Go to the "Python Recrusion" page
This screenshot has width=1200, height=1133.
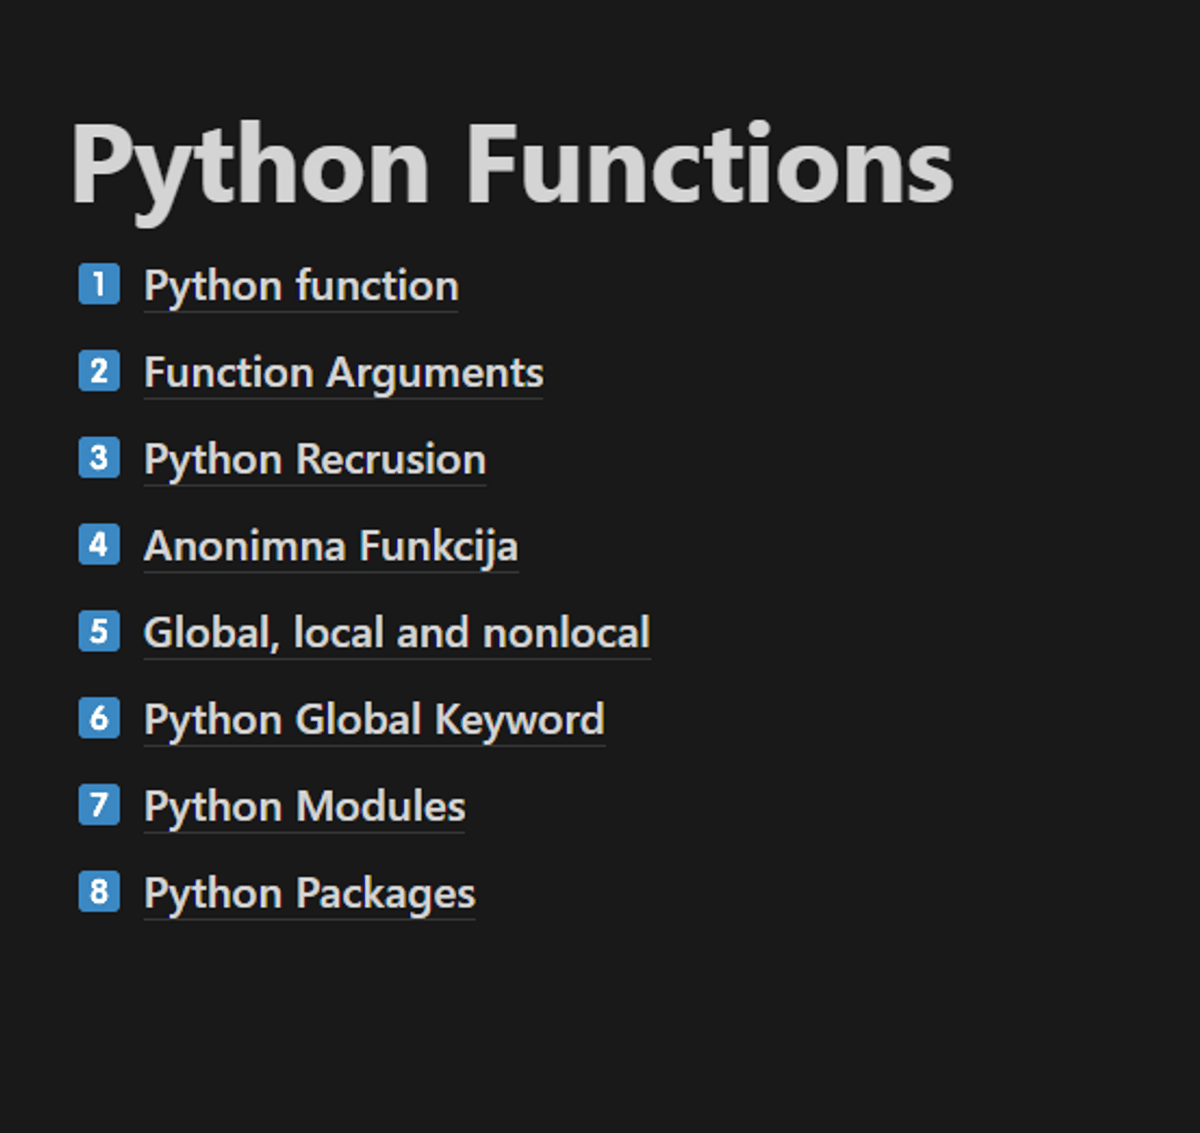pyautogui.click(x=314, y=460)
